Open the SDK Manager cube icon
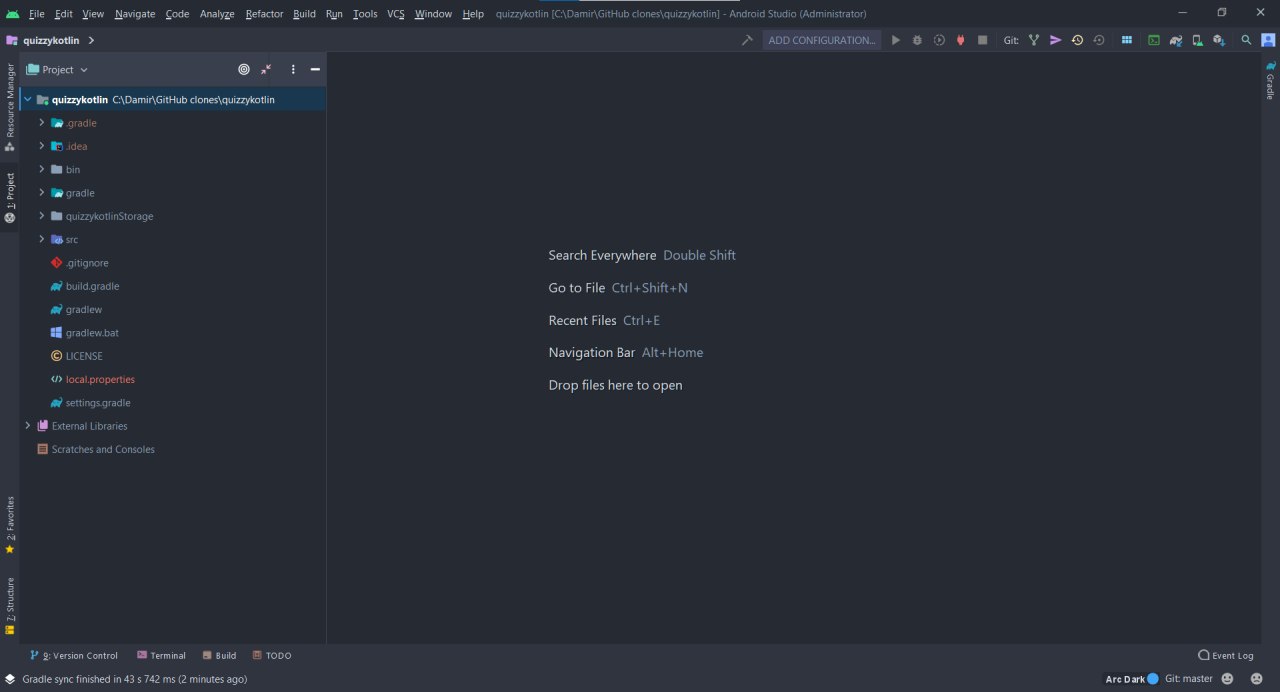The image size is (1280, 692). (x=1219, y=40)
